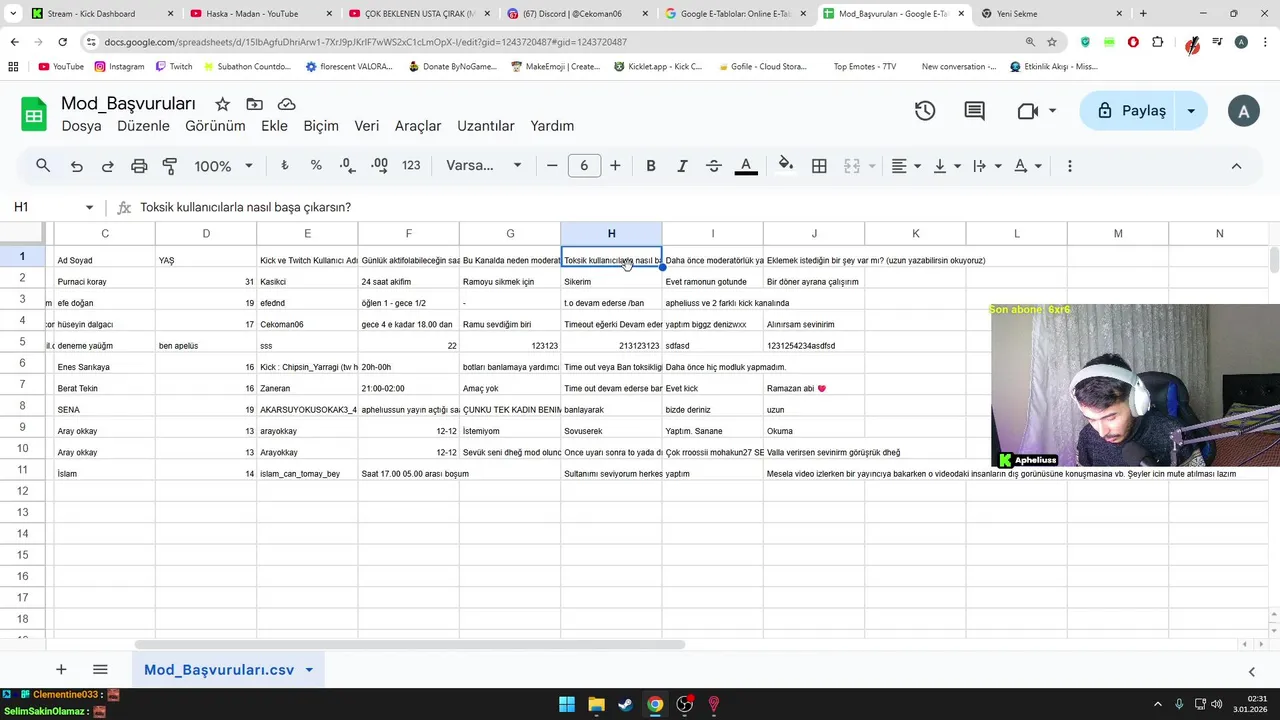The width and height of the screenshot is (1280, 720).
Task: Hide the menus with collapse arrow
Action: pos(1236,166)
